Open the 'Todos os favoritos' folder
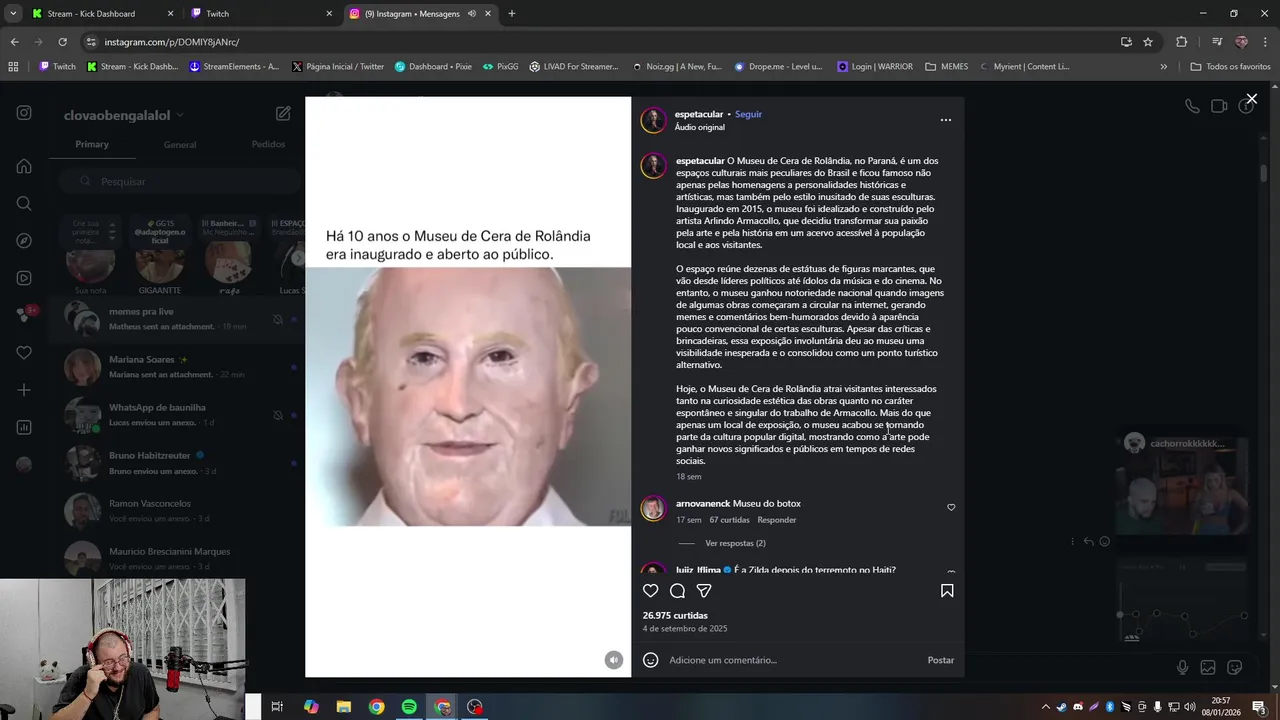 [1230, 67]
